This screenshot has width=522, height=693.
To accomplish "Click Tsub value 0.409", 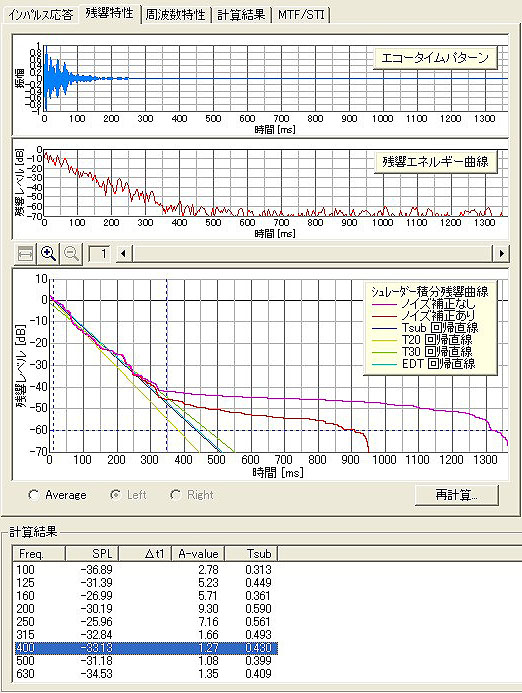I will click(259, 674).
